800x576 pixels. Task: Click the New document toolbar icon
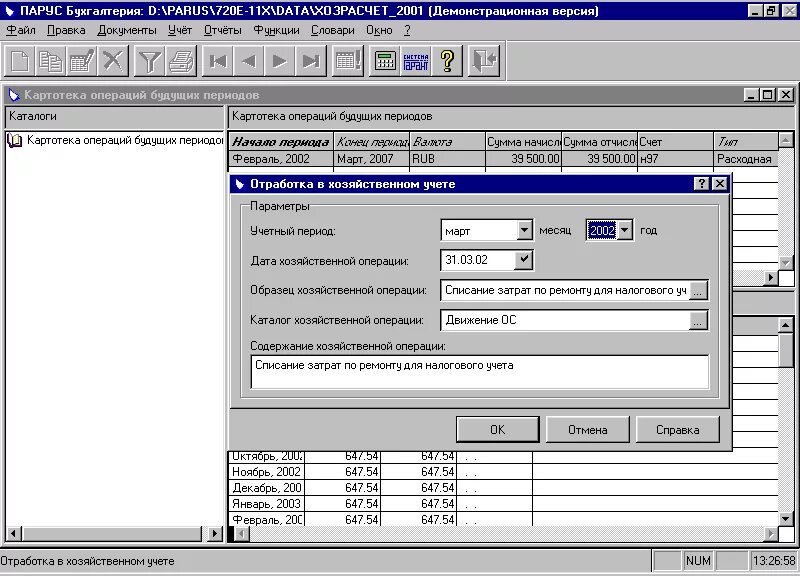point(20,61)
